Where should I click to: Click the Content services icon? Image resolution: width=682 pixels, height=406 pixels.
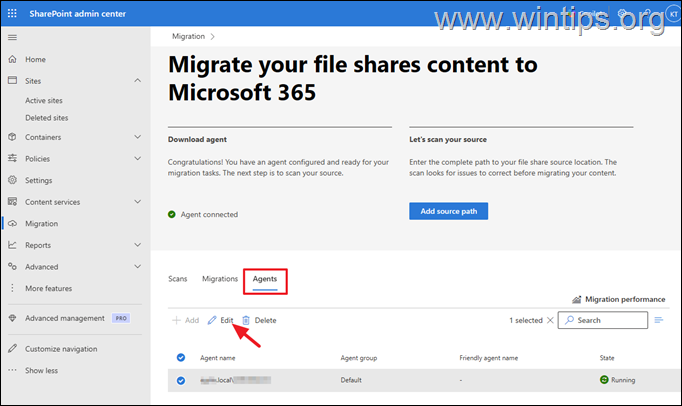13,201
